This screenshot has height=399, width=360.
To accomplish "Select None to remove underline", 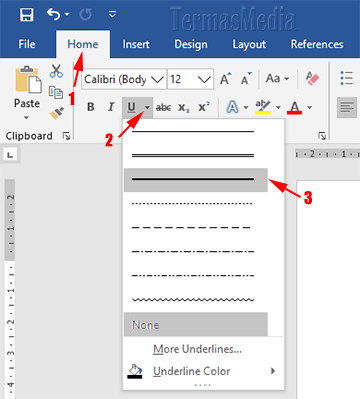I will tap(196, 324).
